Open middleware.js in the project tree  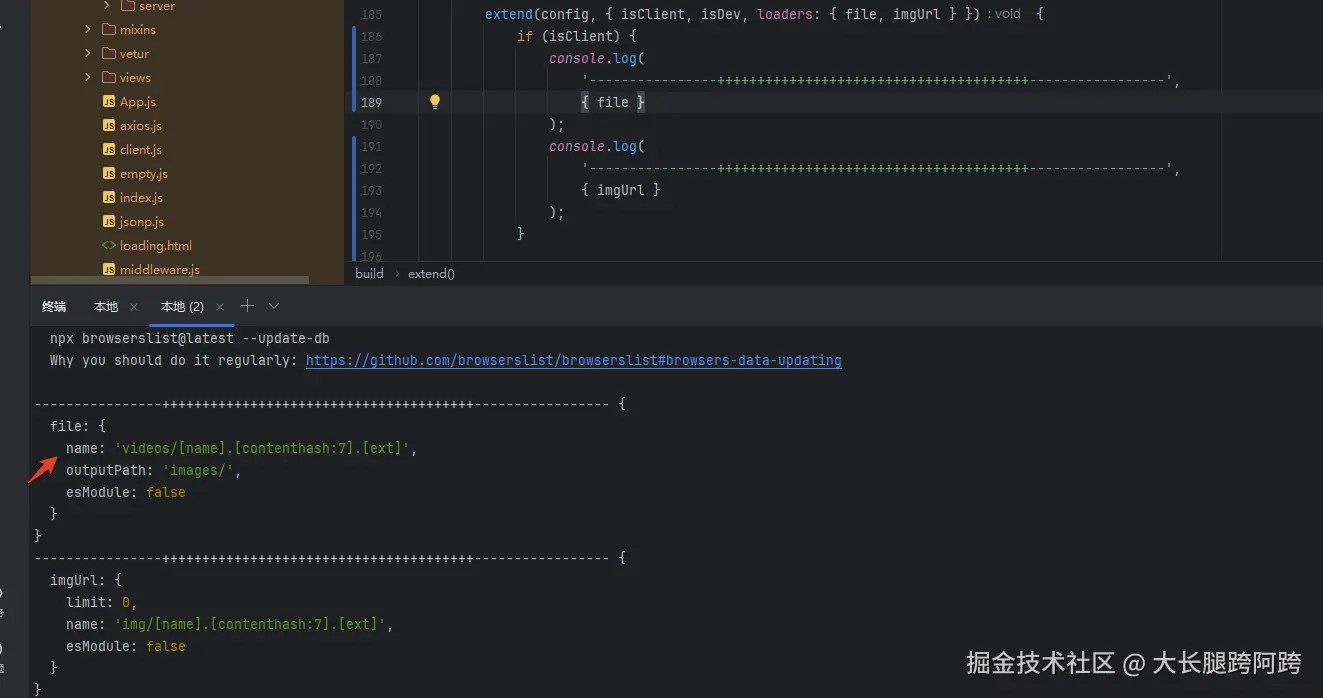pyautogui.click(x=160, y=270)
